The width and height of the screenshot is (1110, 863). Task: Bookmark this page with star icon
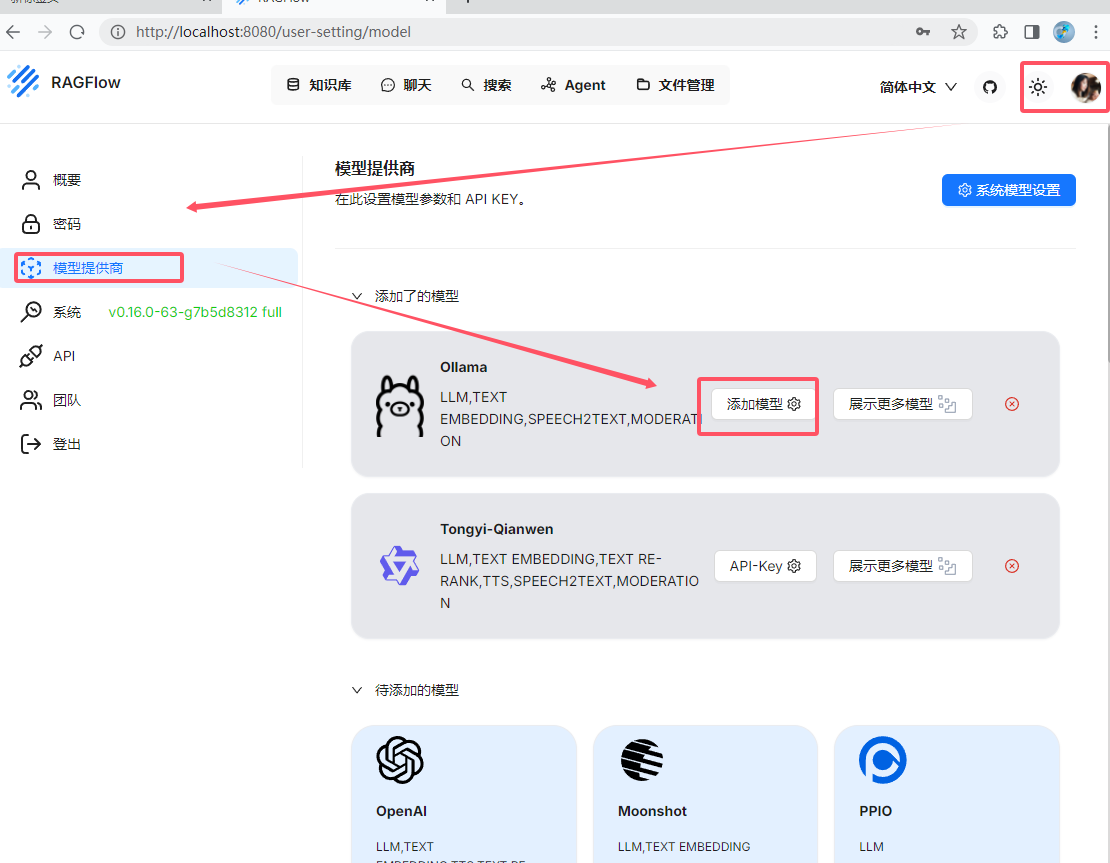(959, 32)
